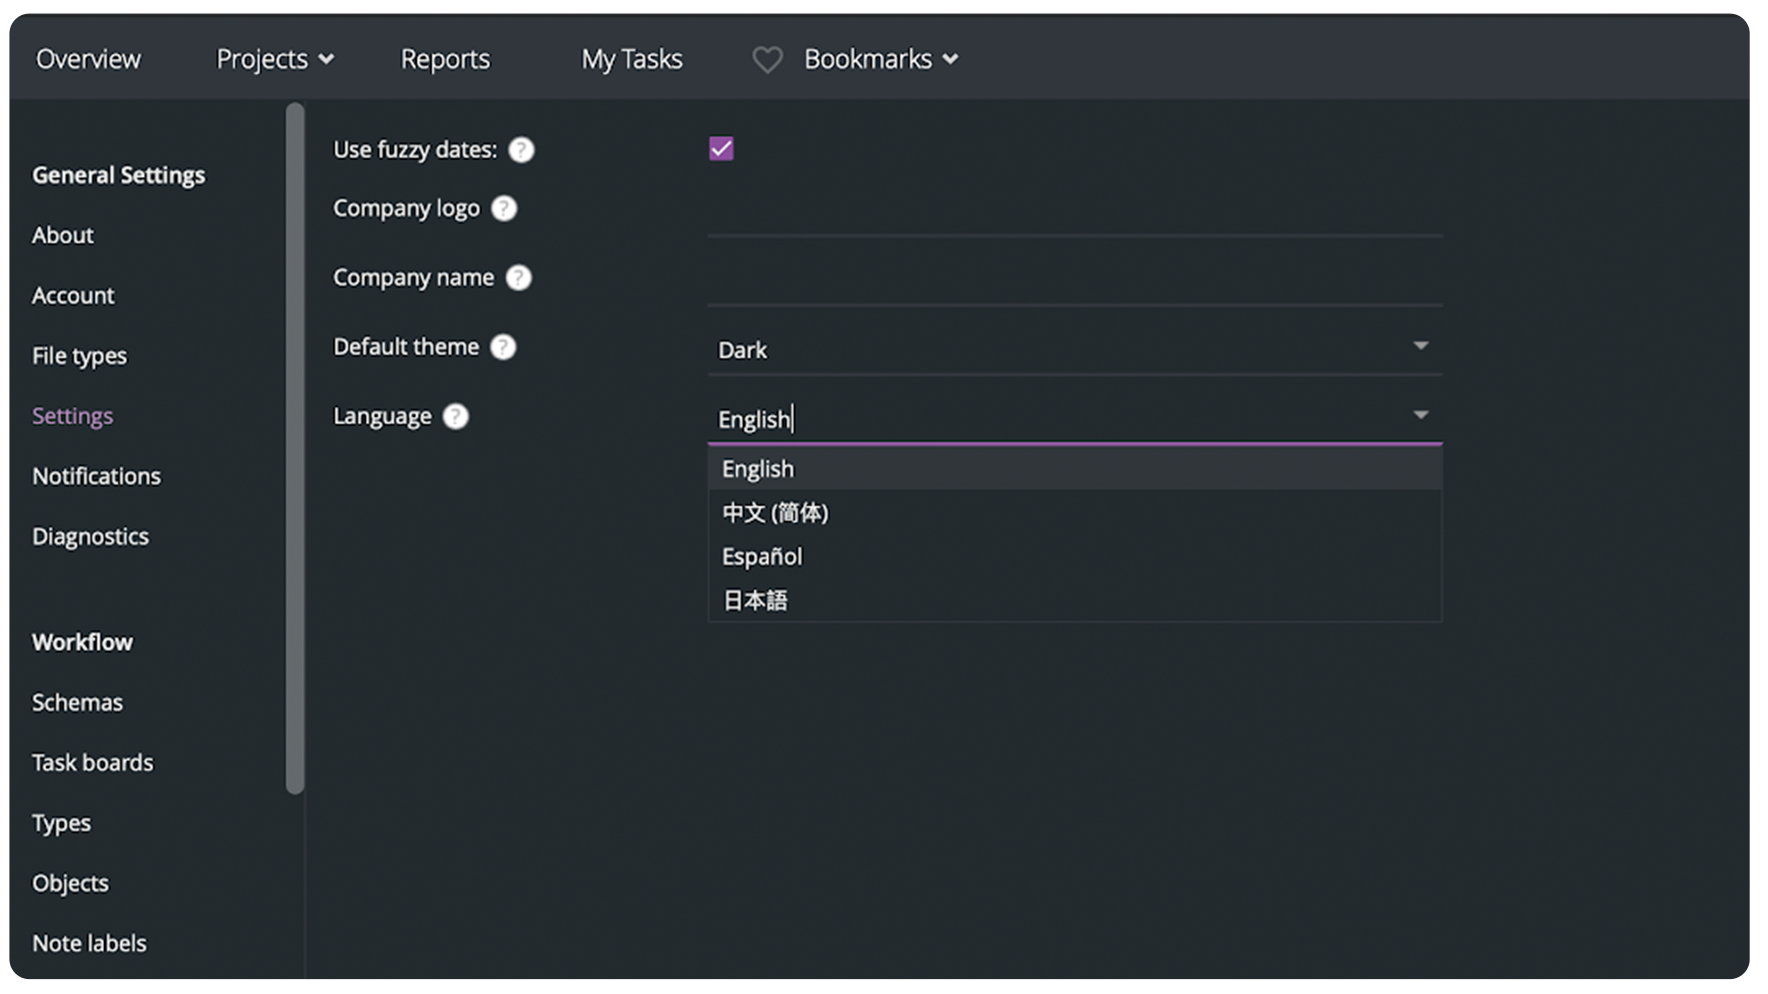Open the Reports page
This screenshot has height=994, width=1768.
tap(445, 59)
